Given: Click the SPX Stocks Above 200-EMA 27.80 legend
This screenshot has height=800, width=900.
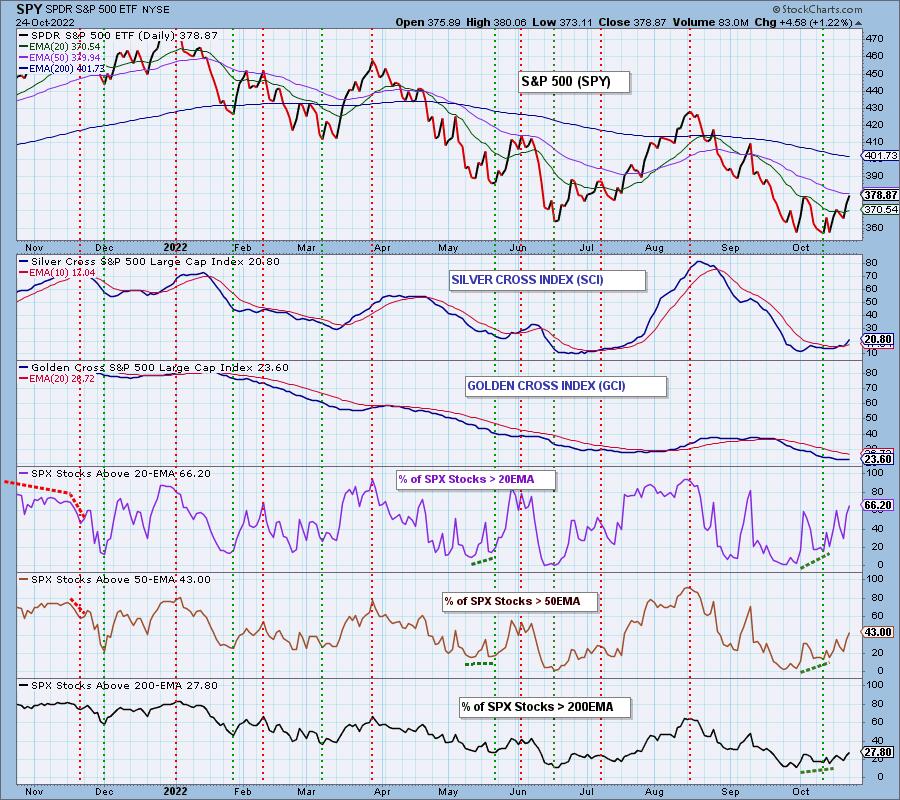Looking at the screenshot, I should tap(118, 686).
